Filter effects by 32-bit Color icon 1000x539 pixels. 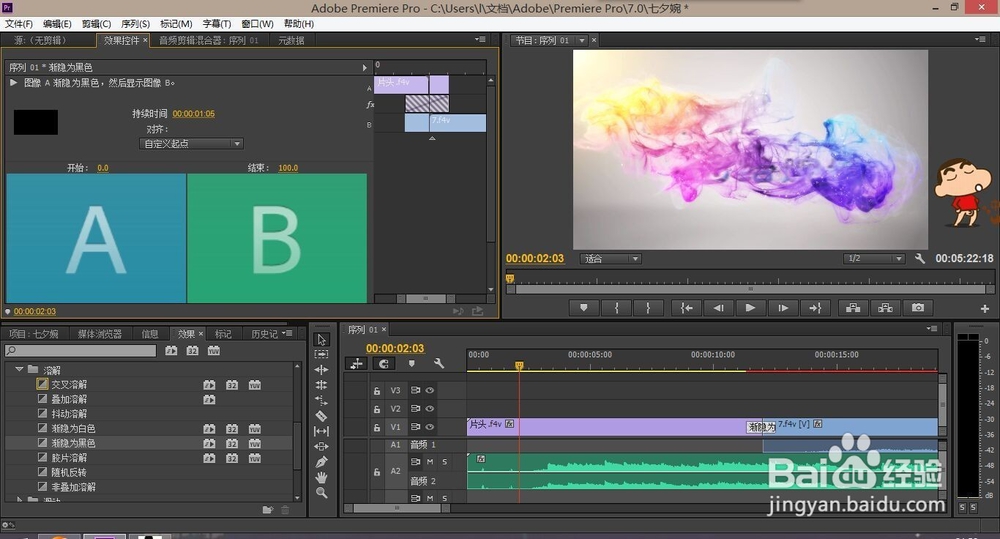[193, 350]
